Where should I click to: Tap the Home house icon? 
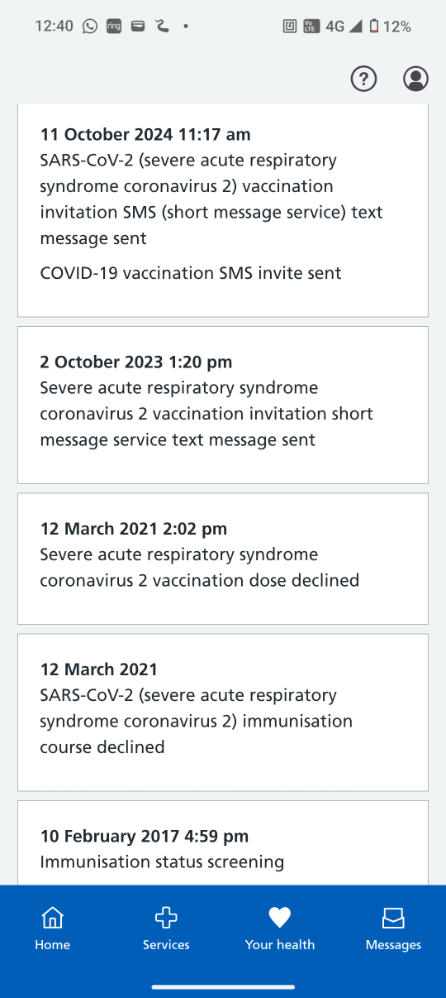point(52,918)
